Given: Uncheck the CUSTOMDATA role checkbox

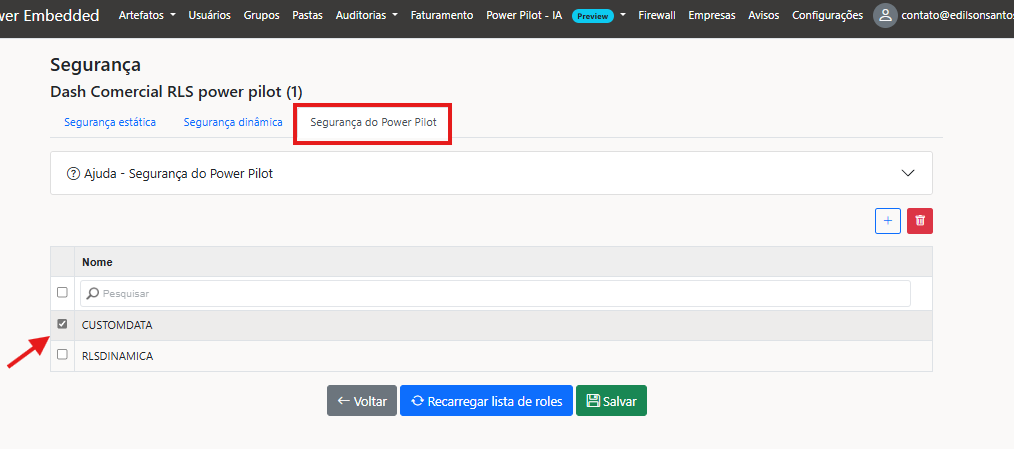Looking at the screenshot, I should 62,325.
